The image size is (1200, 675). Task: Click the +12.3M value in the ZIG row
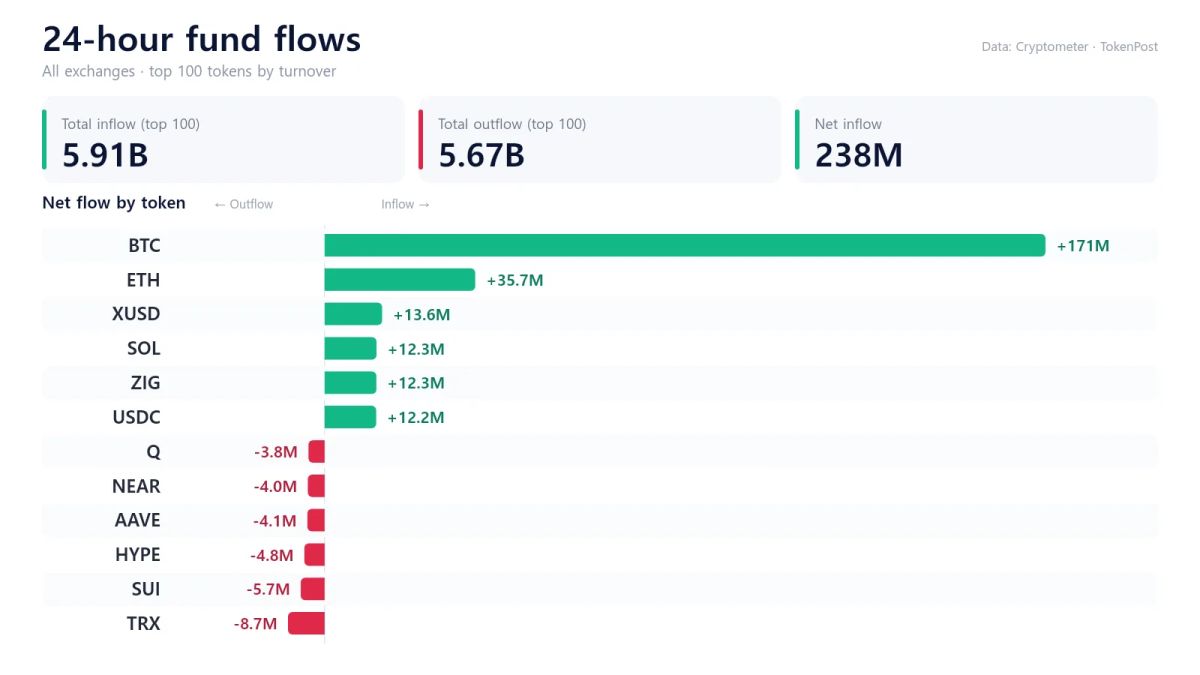416,383
